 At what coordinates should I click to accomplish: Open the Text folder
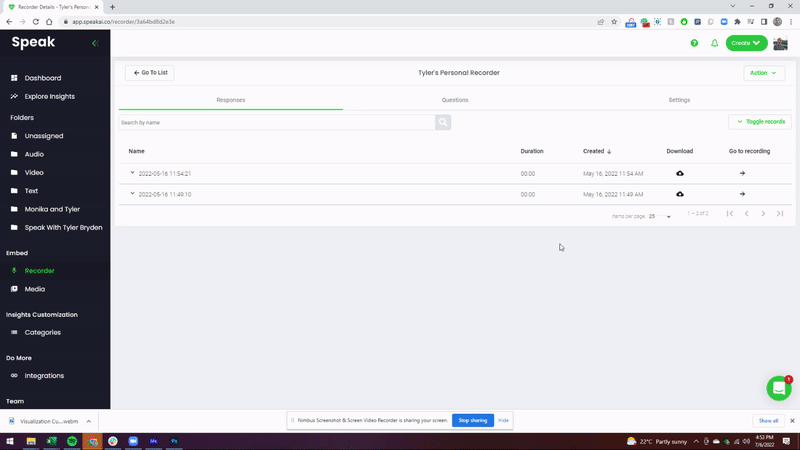pyautogui.click(x=31, y=191)
